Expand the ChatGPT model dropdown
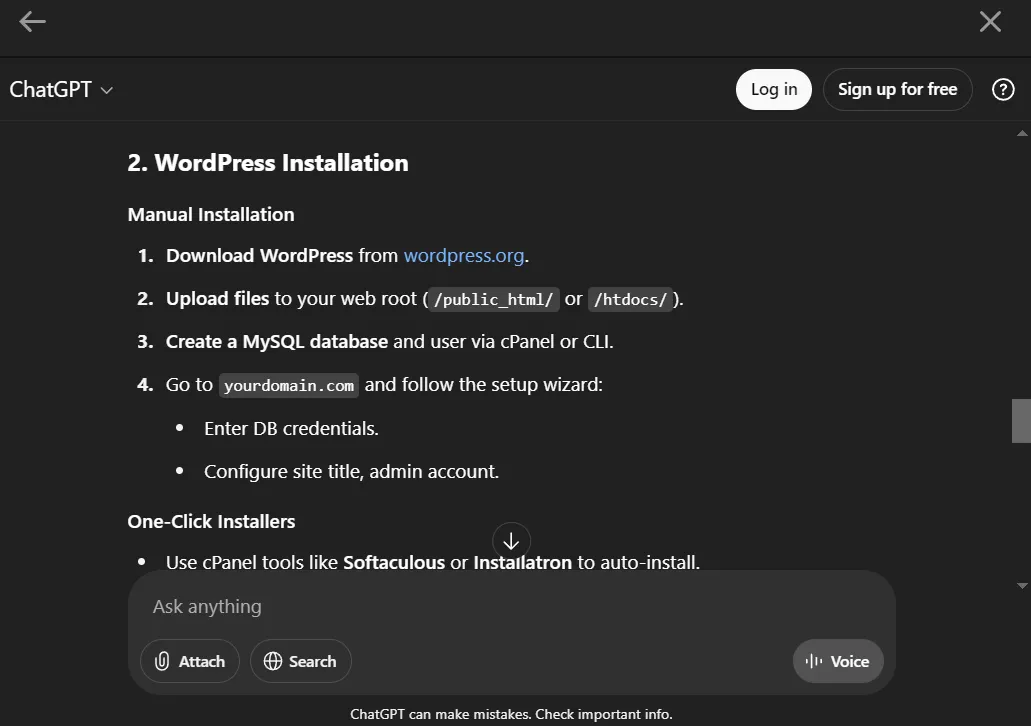Viewport: 1031px width, 726px height. pyautogui.click(x=61, y=90)
